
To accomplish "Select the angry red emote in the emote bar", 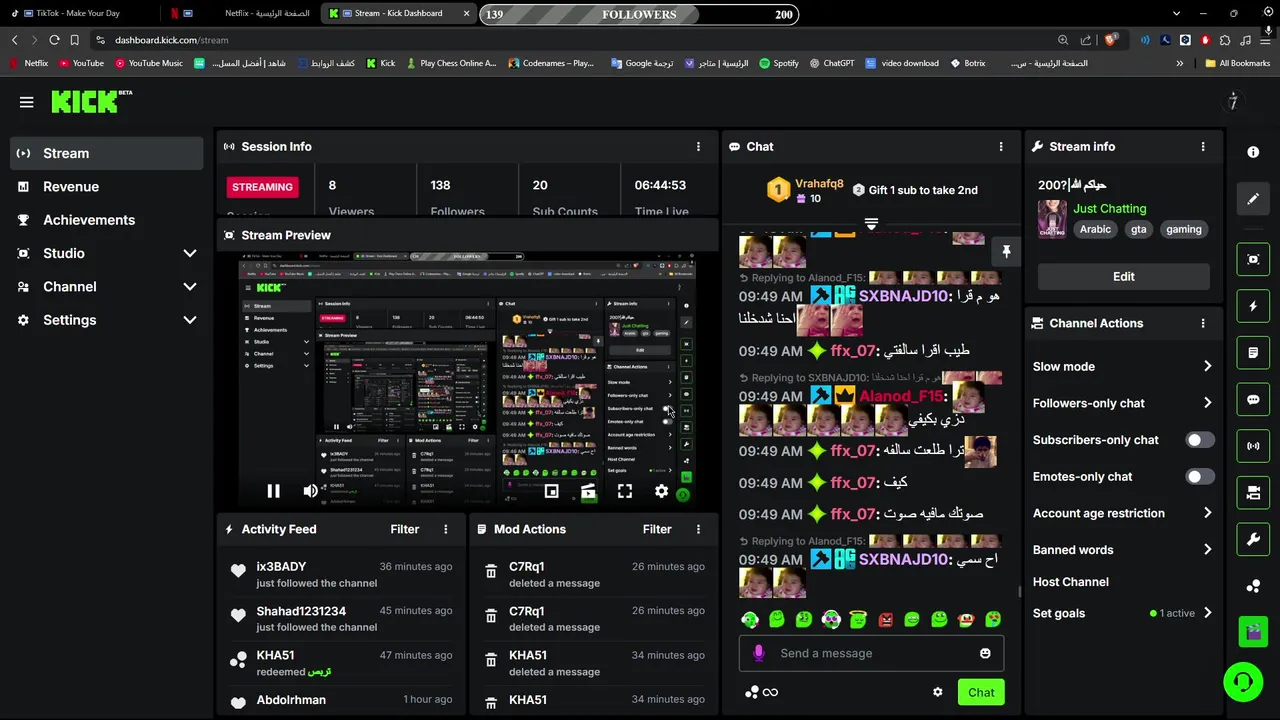I will tap(885, 620).
